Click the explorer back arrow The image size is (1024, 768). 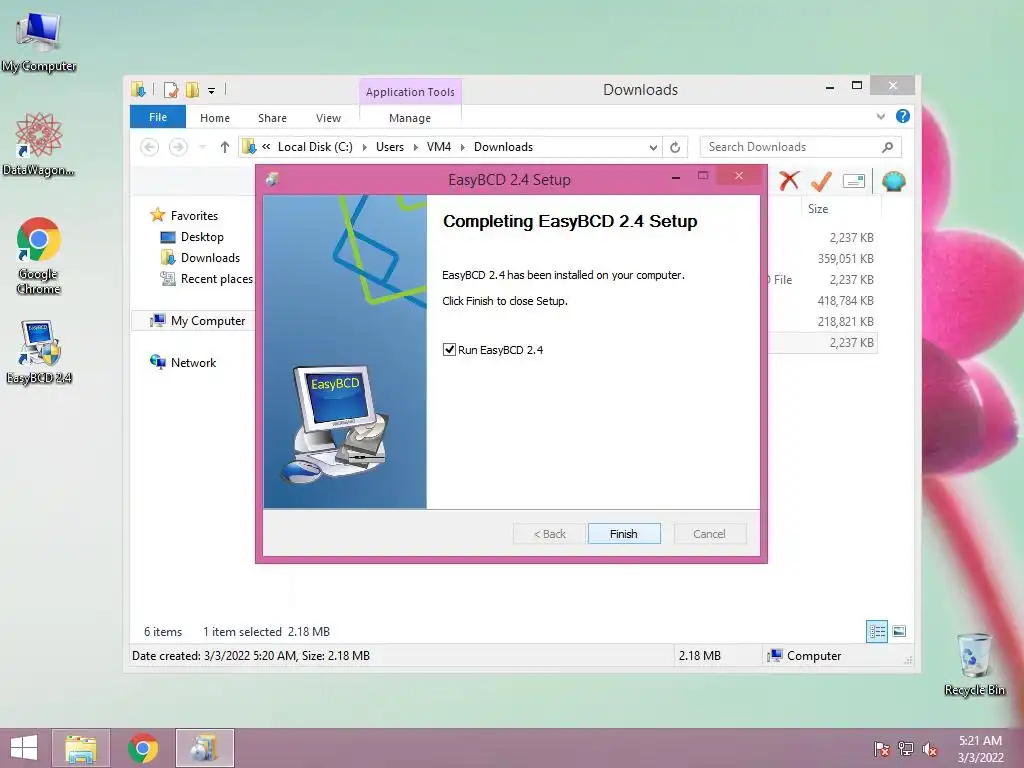pyautogui.click(x=150, y=147)
